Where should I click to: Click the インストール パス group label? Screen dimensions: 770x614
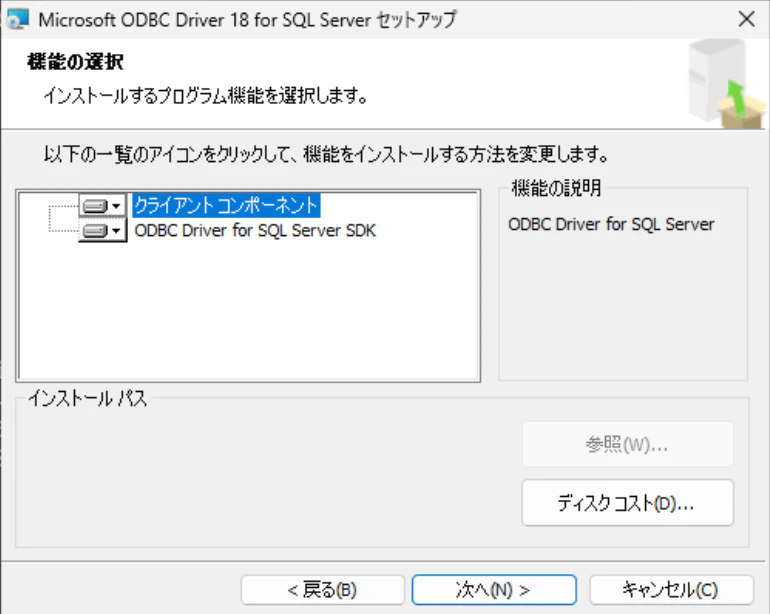pos(87,398)
